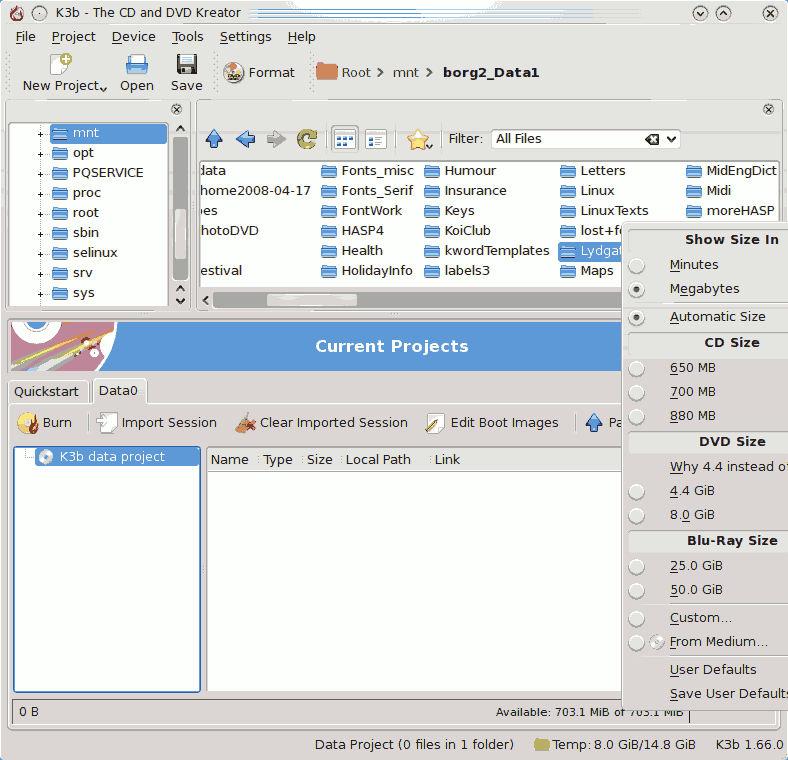Switch to the Quickstart tab

46,391
